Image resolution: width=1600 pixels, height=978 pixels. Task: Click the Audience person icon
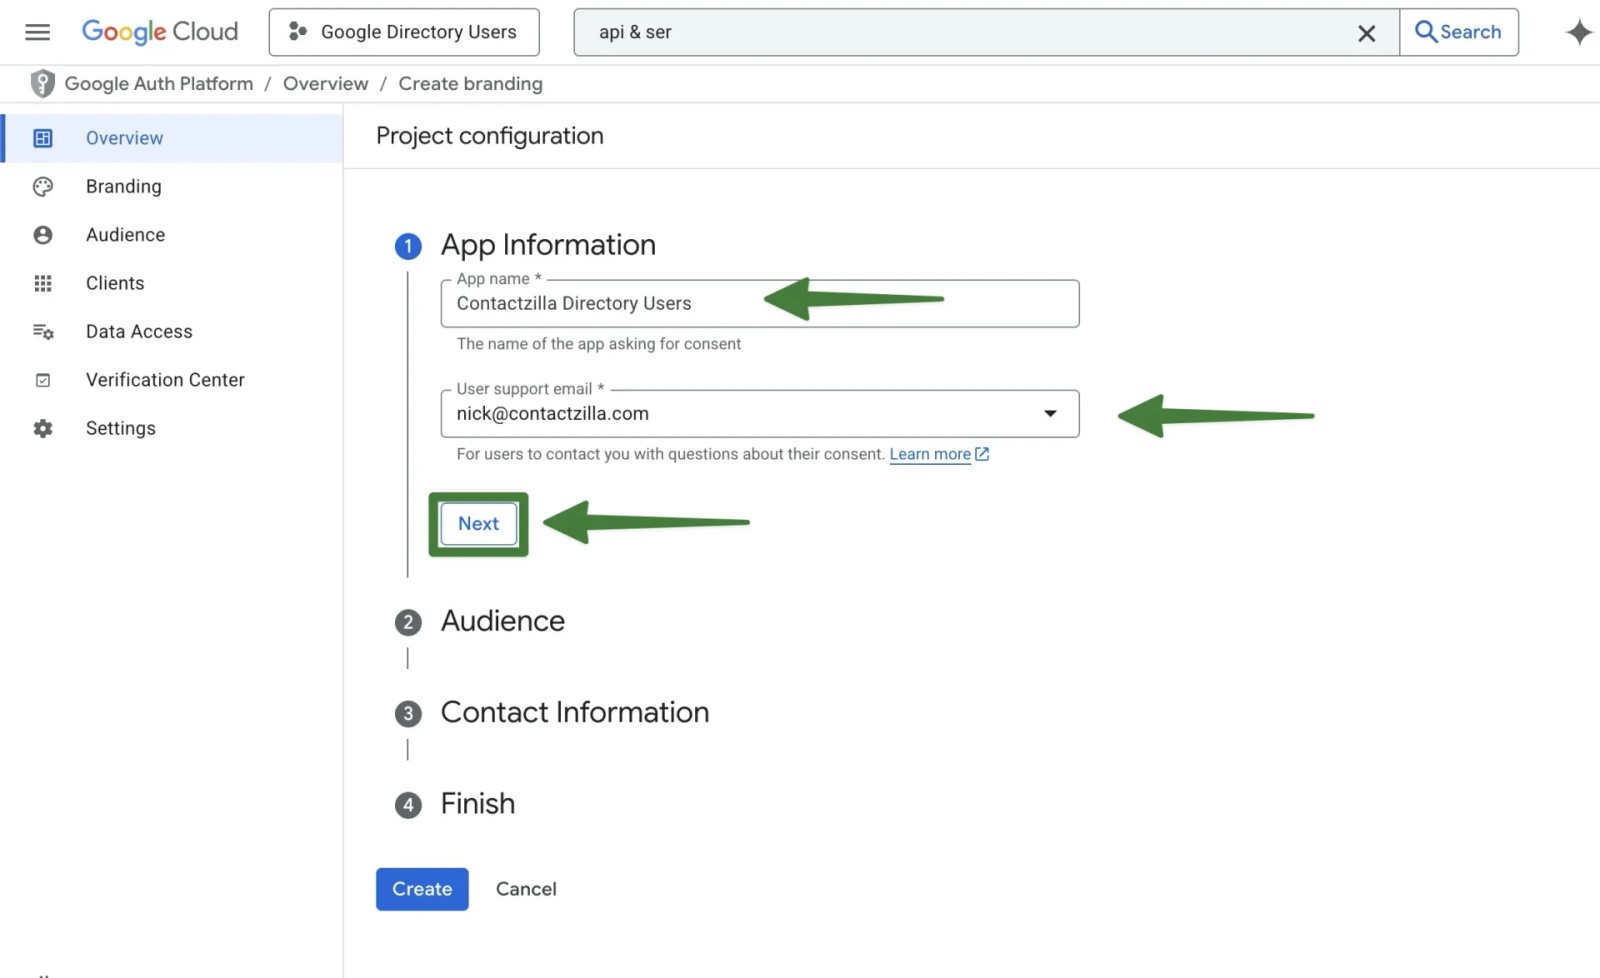click(x=43, y=235)
